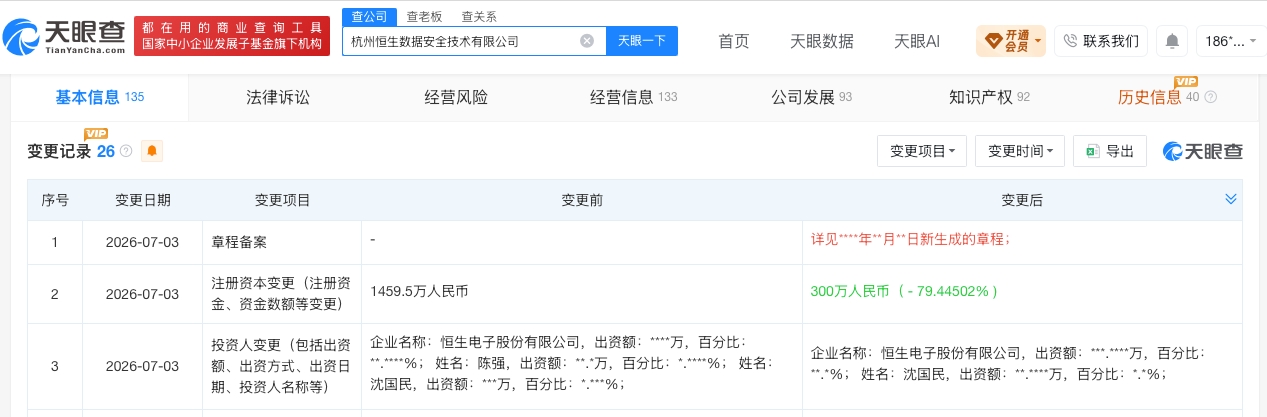1267x417 pixels.
Task: Click the Excel icon on 导出 button
Action: tap(1093, 151)
